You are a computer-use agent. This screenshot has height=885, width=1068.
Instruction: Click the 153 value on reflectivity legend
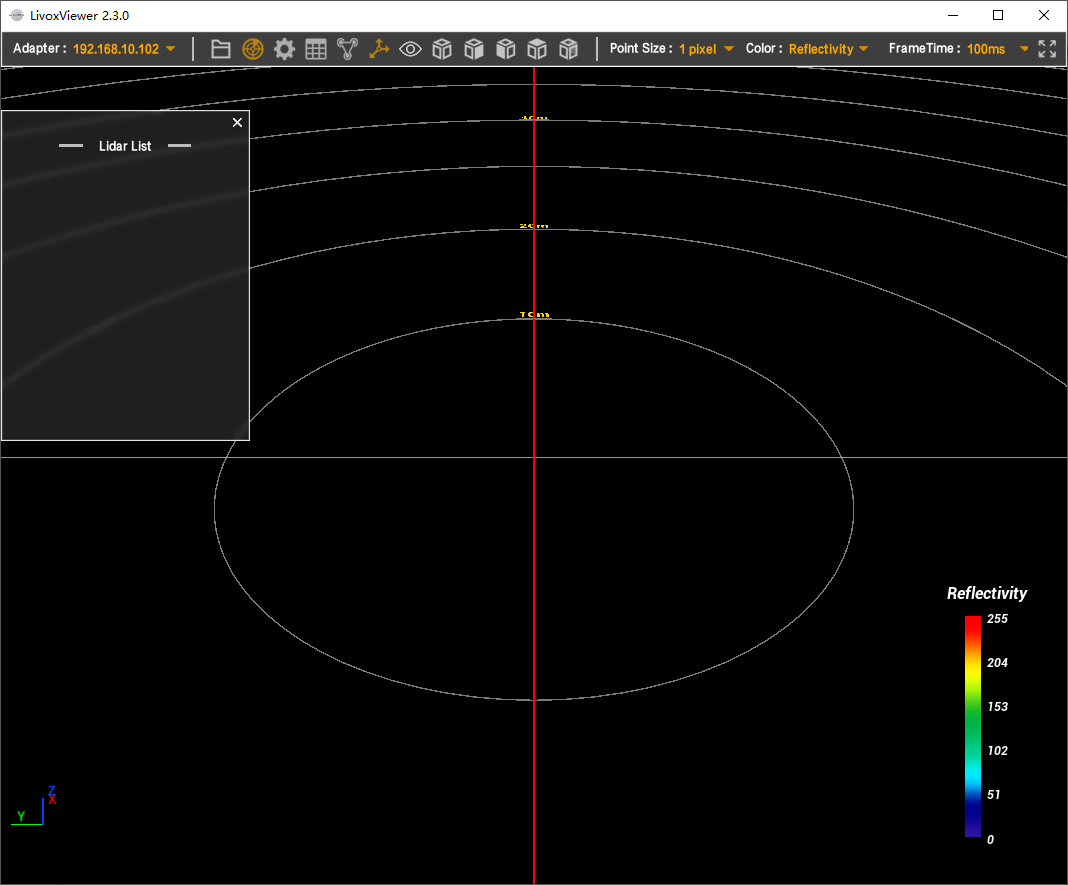pos(997,707)
